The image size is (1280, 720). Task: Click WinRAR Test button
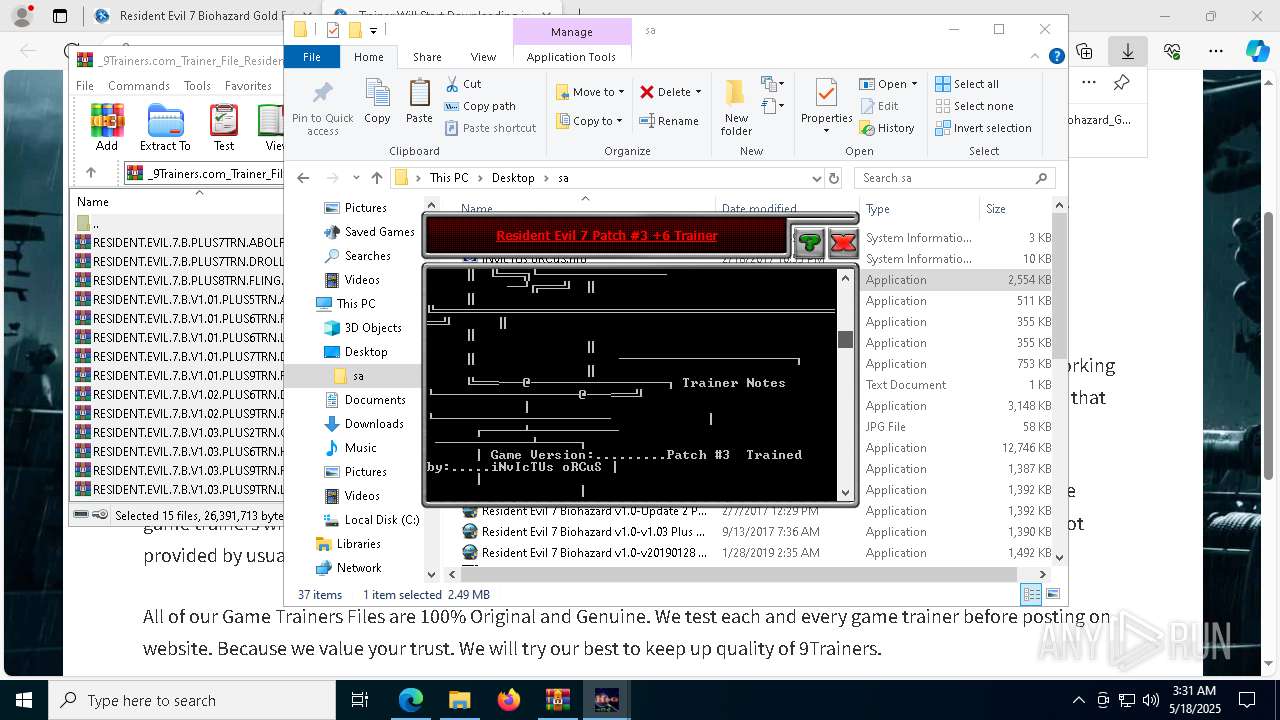tap(224, 127)
